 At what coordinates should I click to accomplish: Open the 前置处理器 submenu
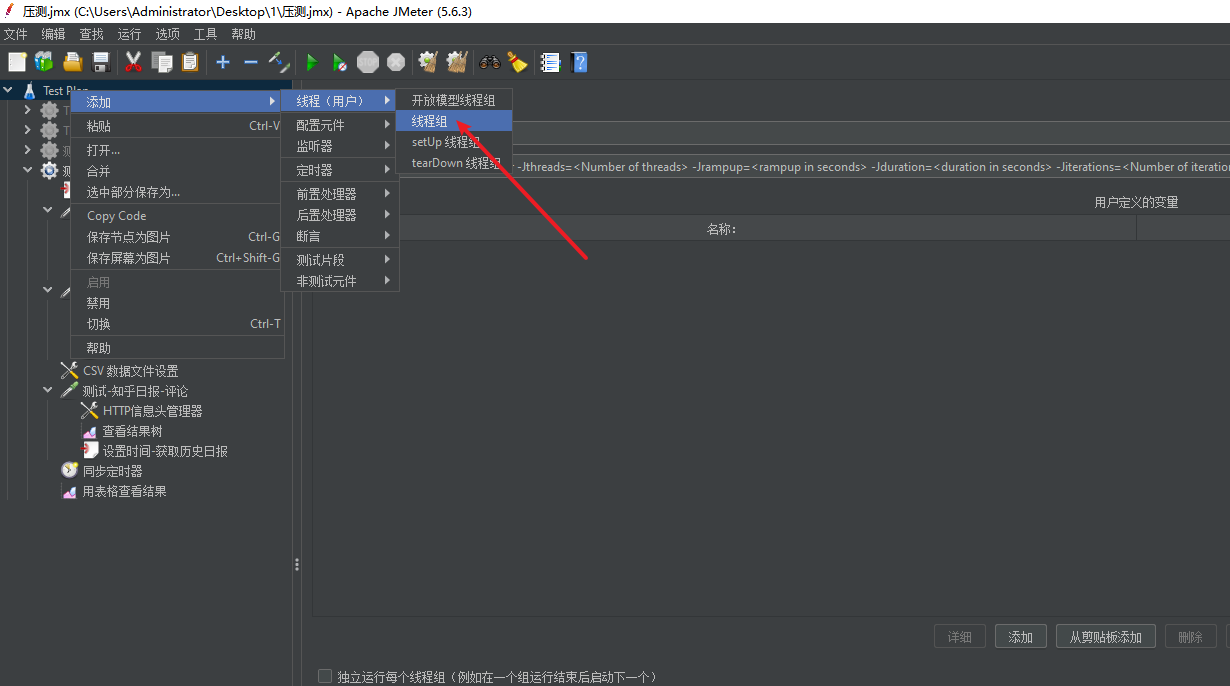tap(340, 194)
